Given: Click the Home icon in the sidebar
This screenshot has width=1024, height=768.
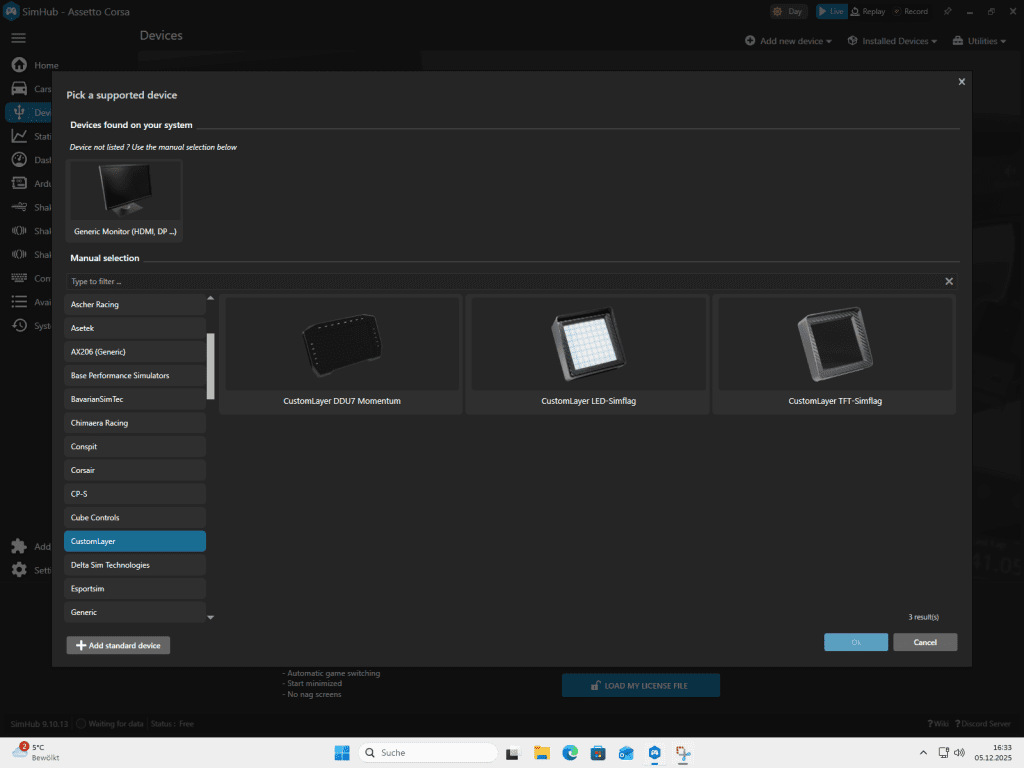Looking at the screenshot, I should pos(19,65).
